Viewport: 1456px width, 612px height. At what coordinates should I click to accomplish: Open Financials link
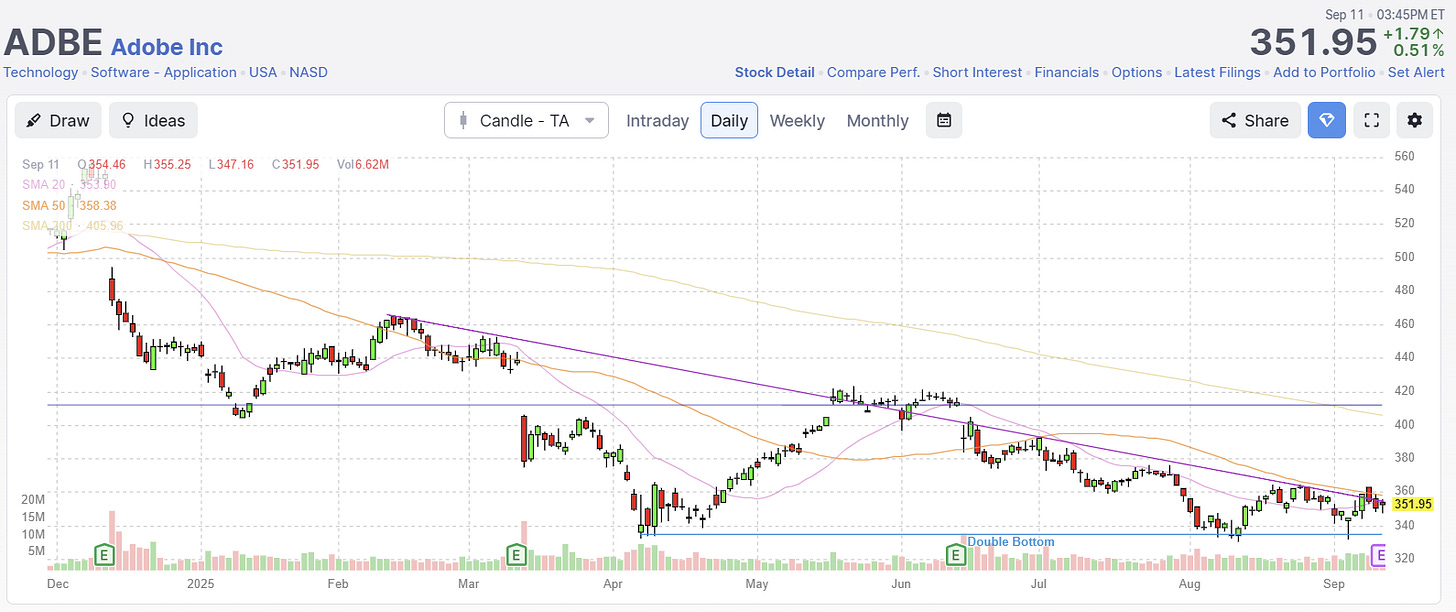1066,72
